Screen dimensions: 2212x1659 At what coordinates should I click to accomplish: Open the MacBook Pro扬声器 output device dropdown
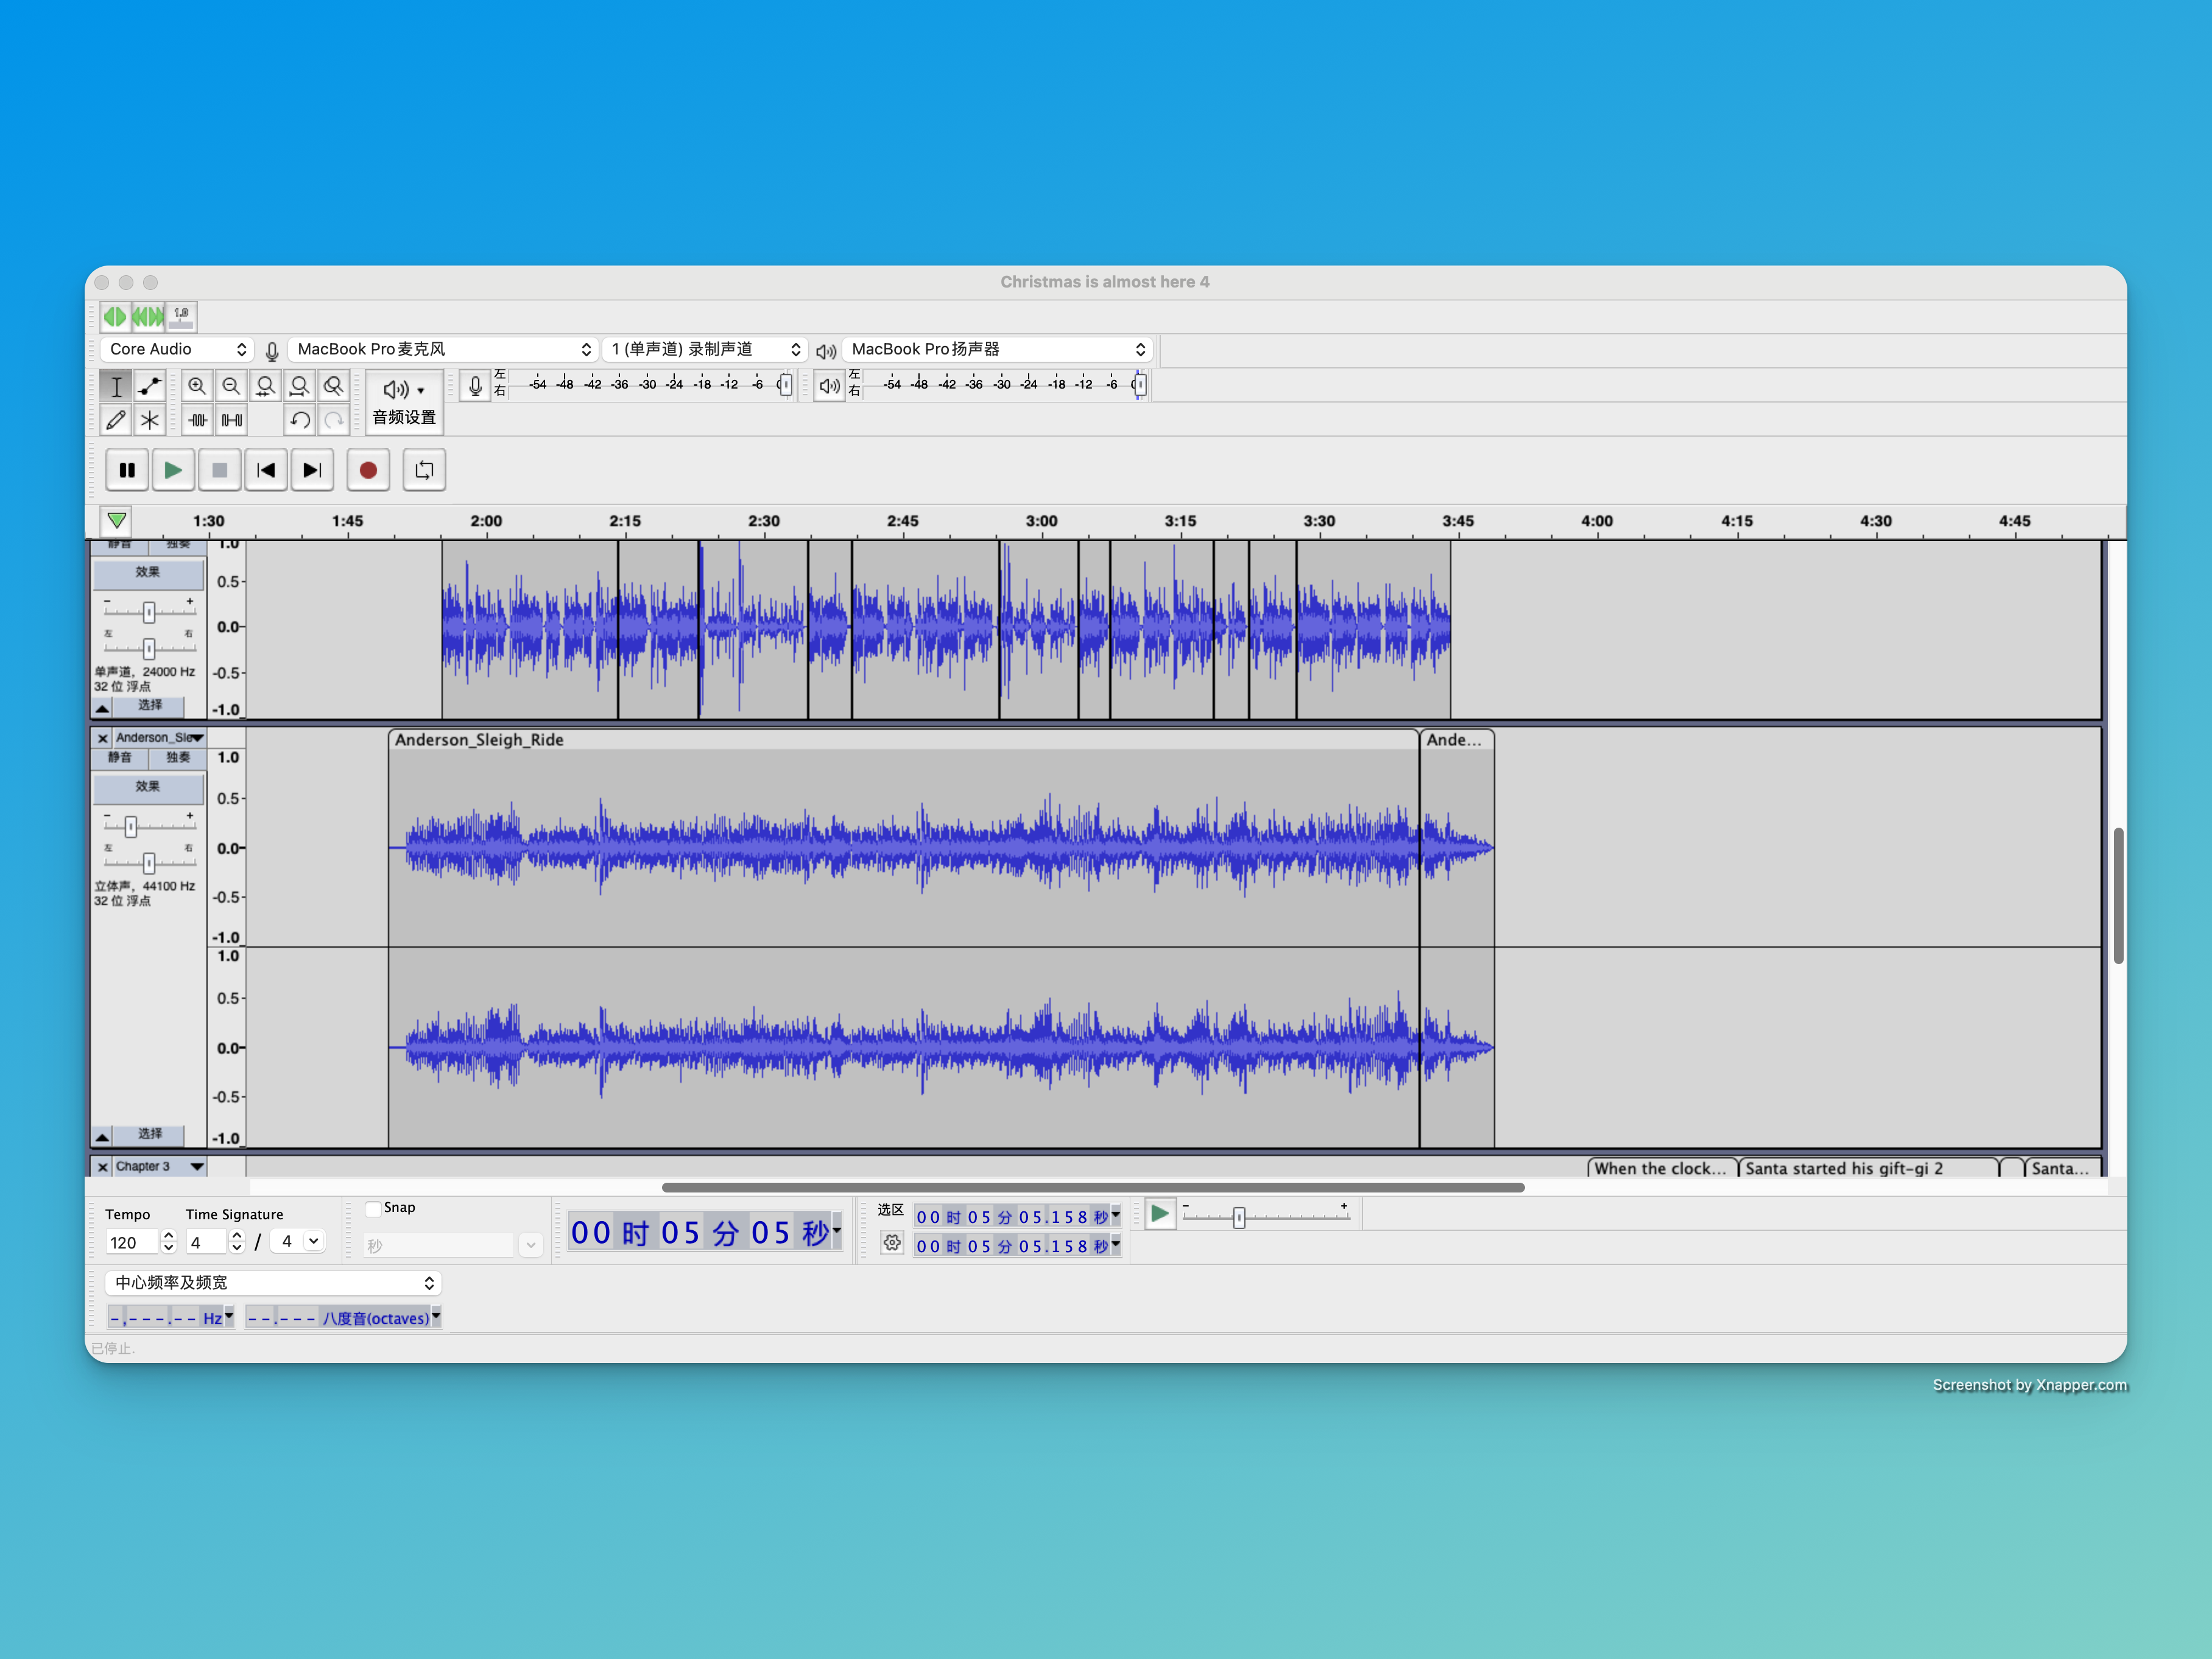coord(998,349)
